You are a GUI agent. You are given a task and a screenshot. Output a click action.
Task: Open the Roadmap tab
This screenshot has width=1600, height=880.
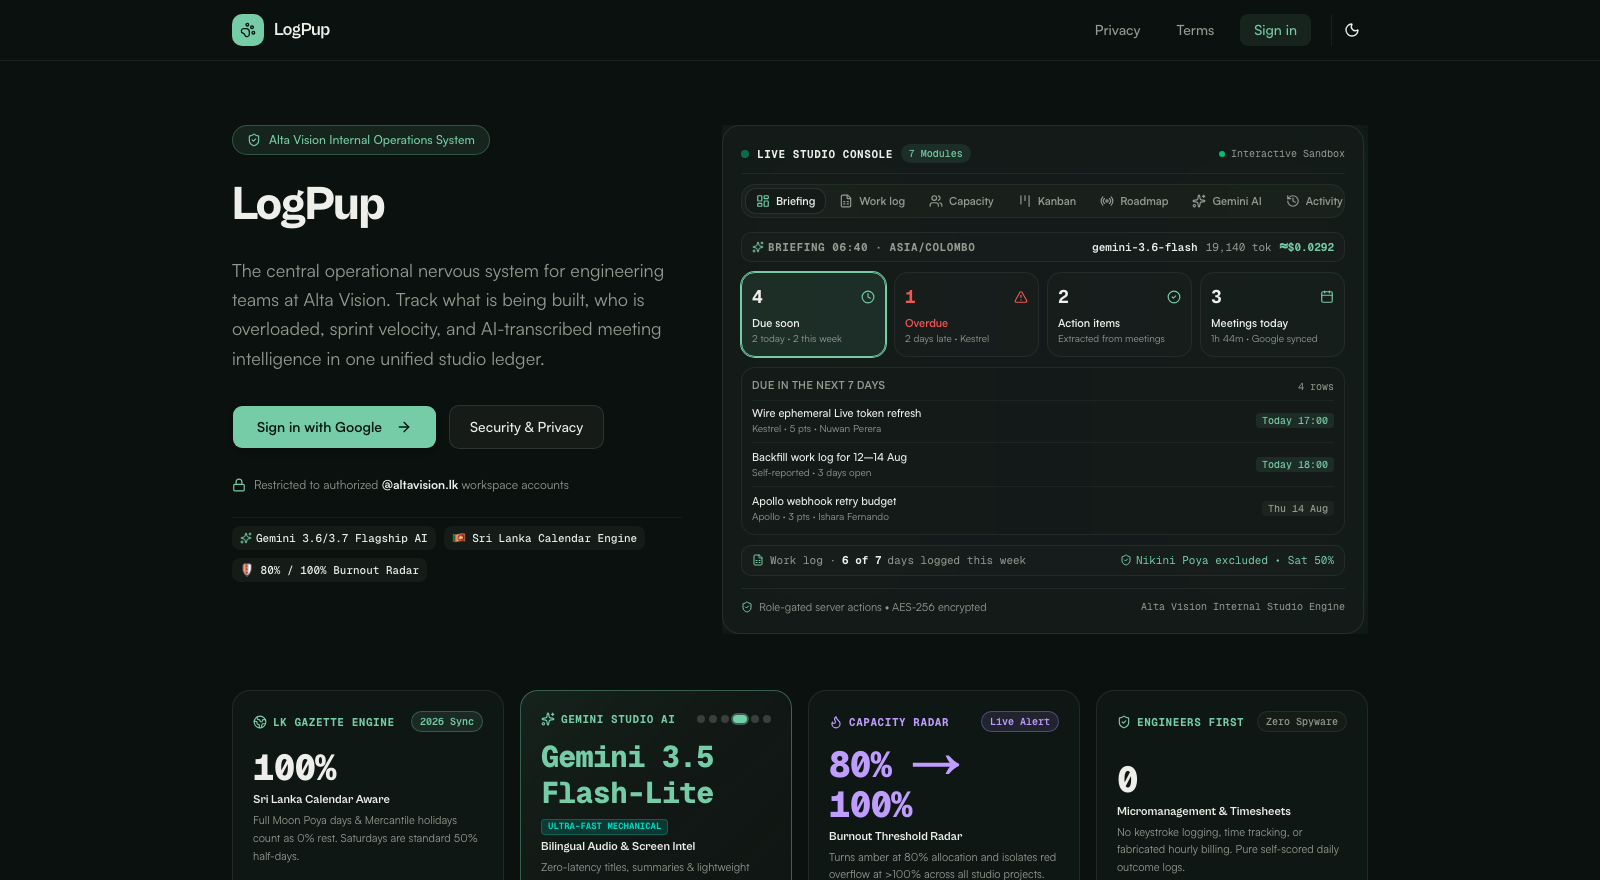pos(1134,201)
